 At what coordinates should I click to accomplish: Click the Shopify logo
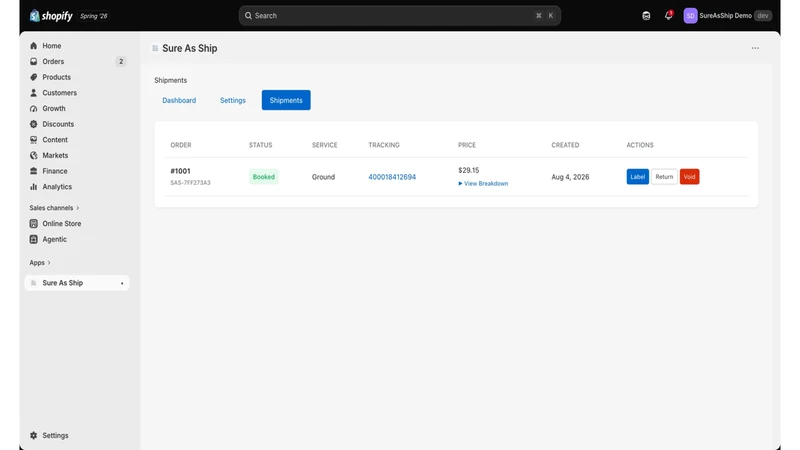(51, 16)
